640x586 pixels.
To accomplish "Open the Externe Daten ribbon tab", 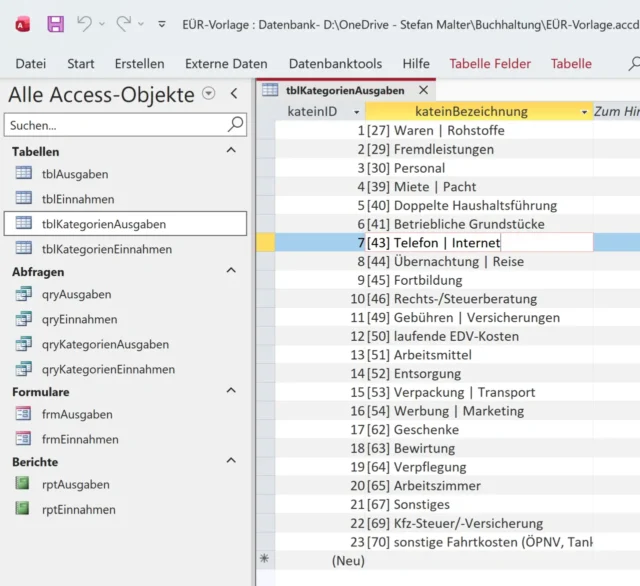I will (x=226, y=63).
